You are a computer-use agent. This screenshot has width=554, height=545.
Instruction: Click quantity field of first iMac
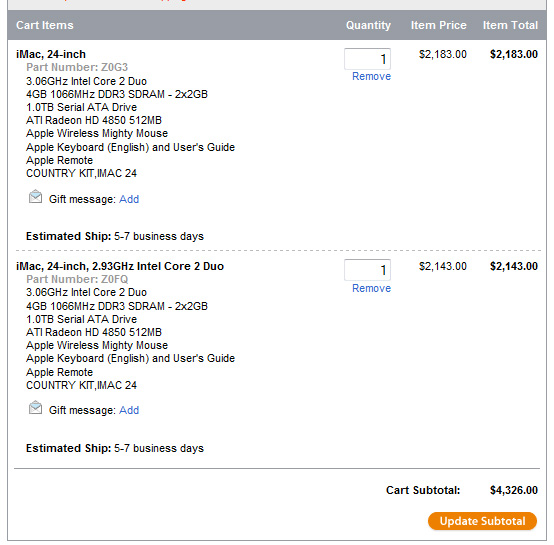coord(367,59)
